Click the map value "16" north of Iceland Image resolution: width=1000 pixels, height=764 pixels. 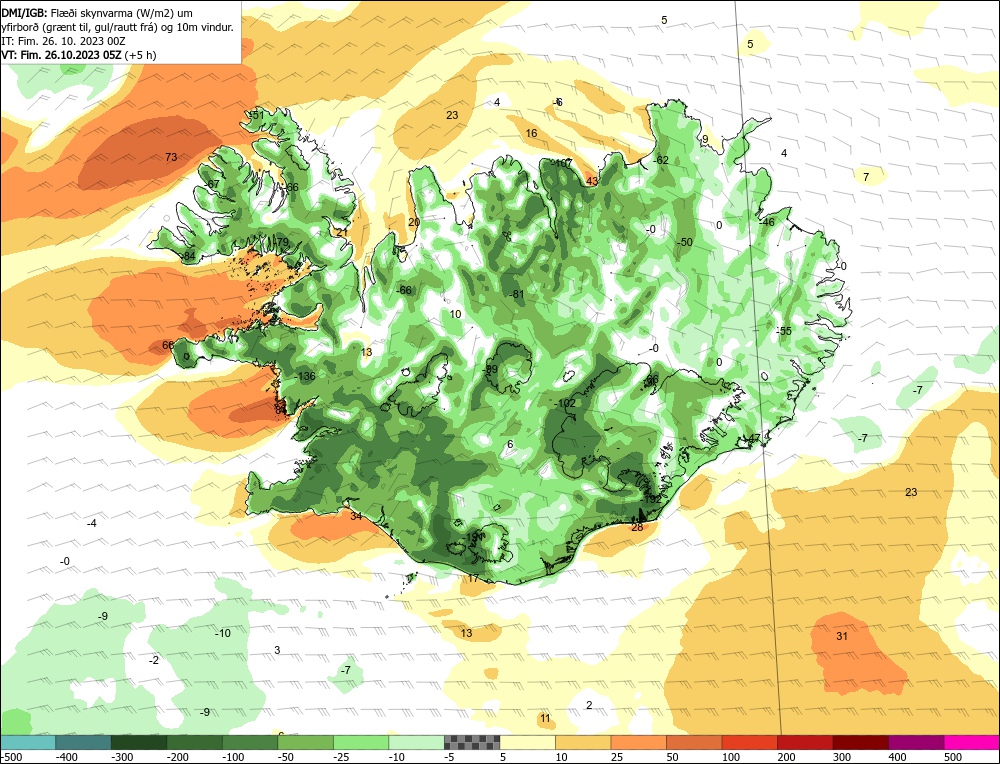[531, 133]
